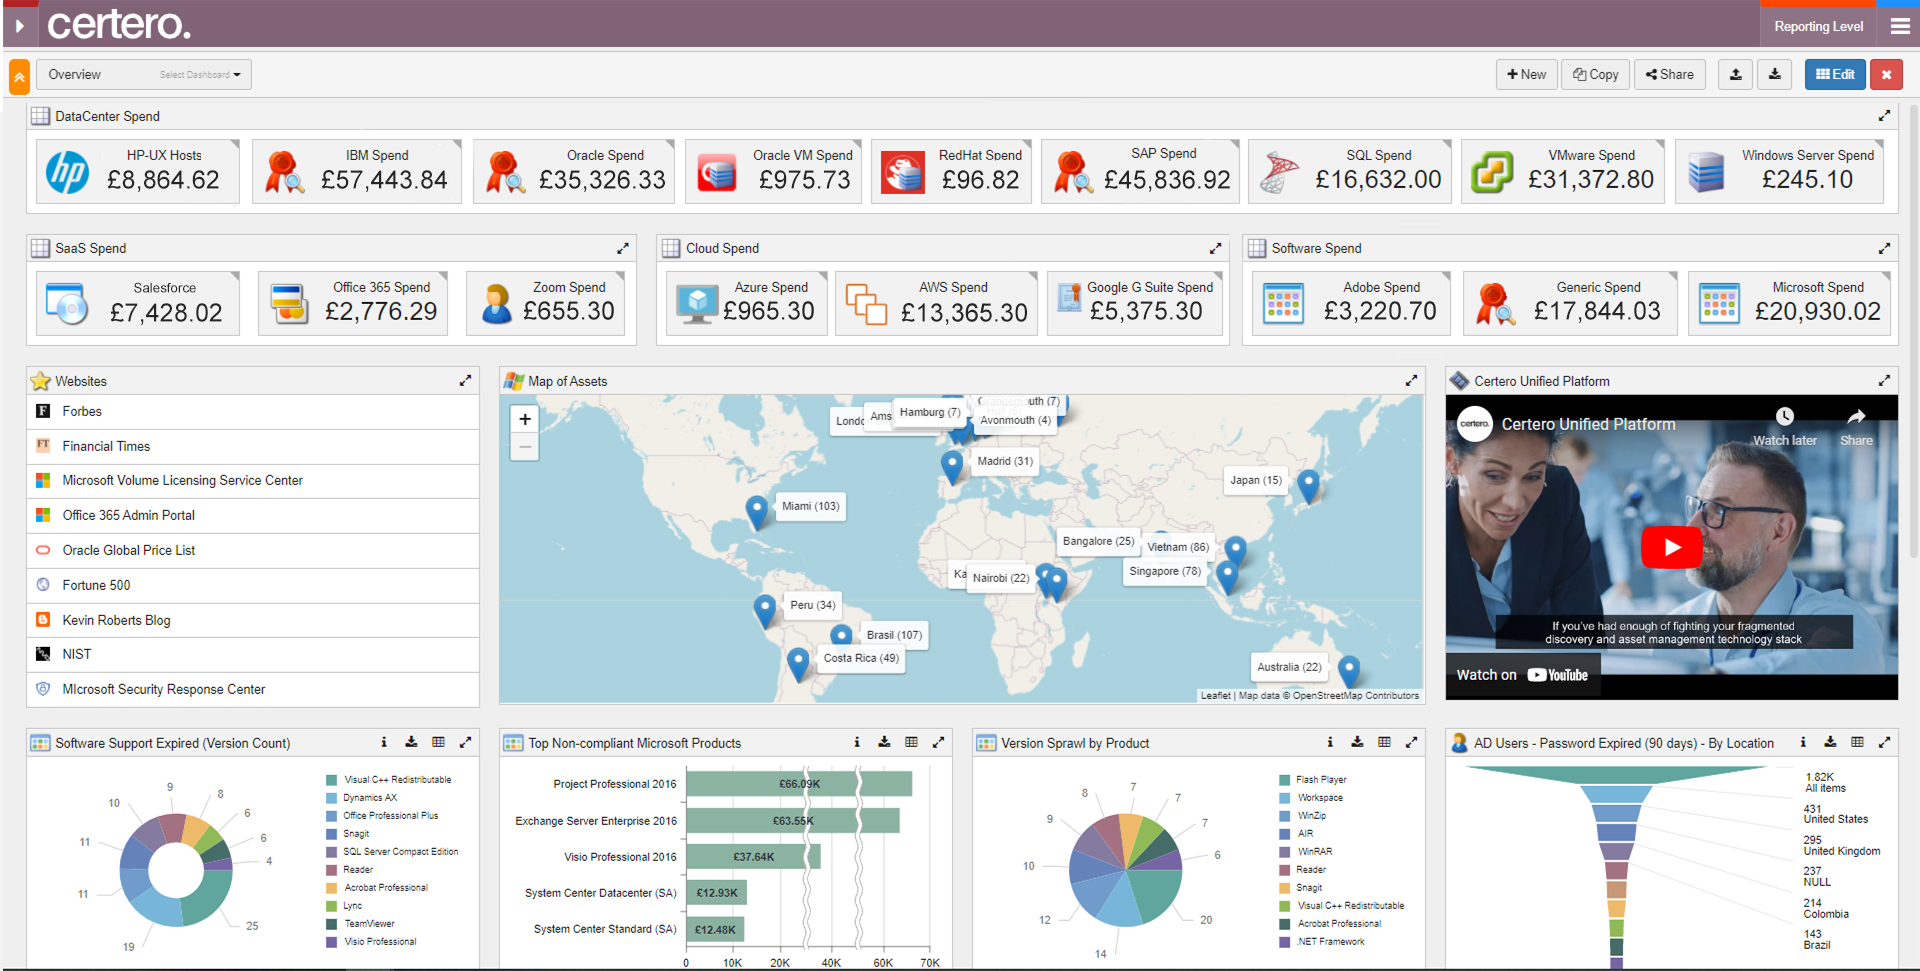Expand the SaaS Spend panel
This screenshot has width=1920, height=971.
623,248
